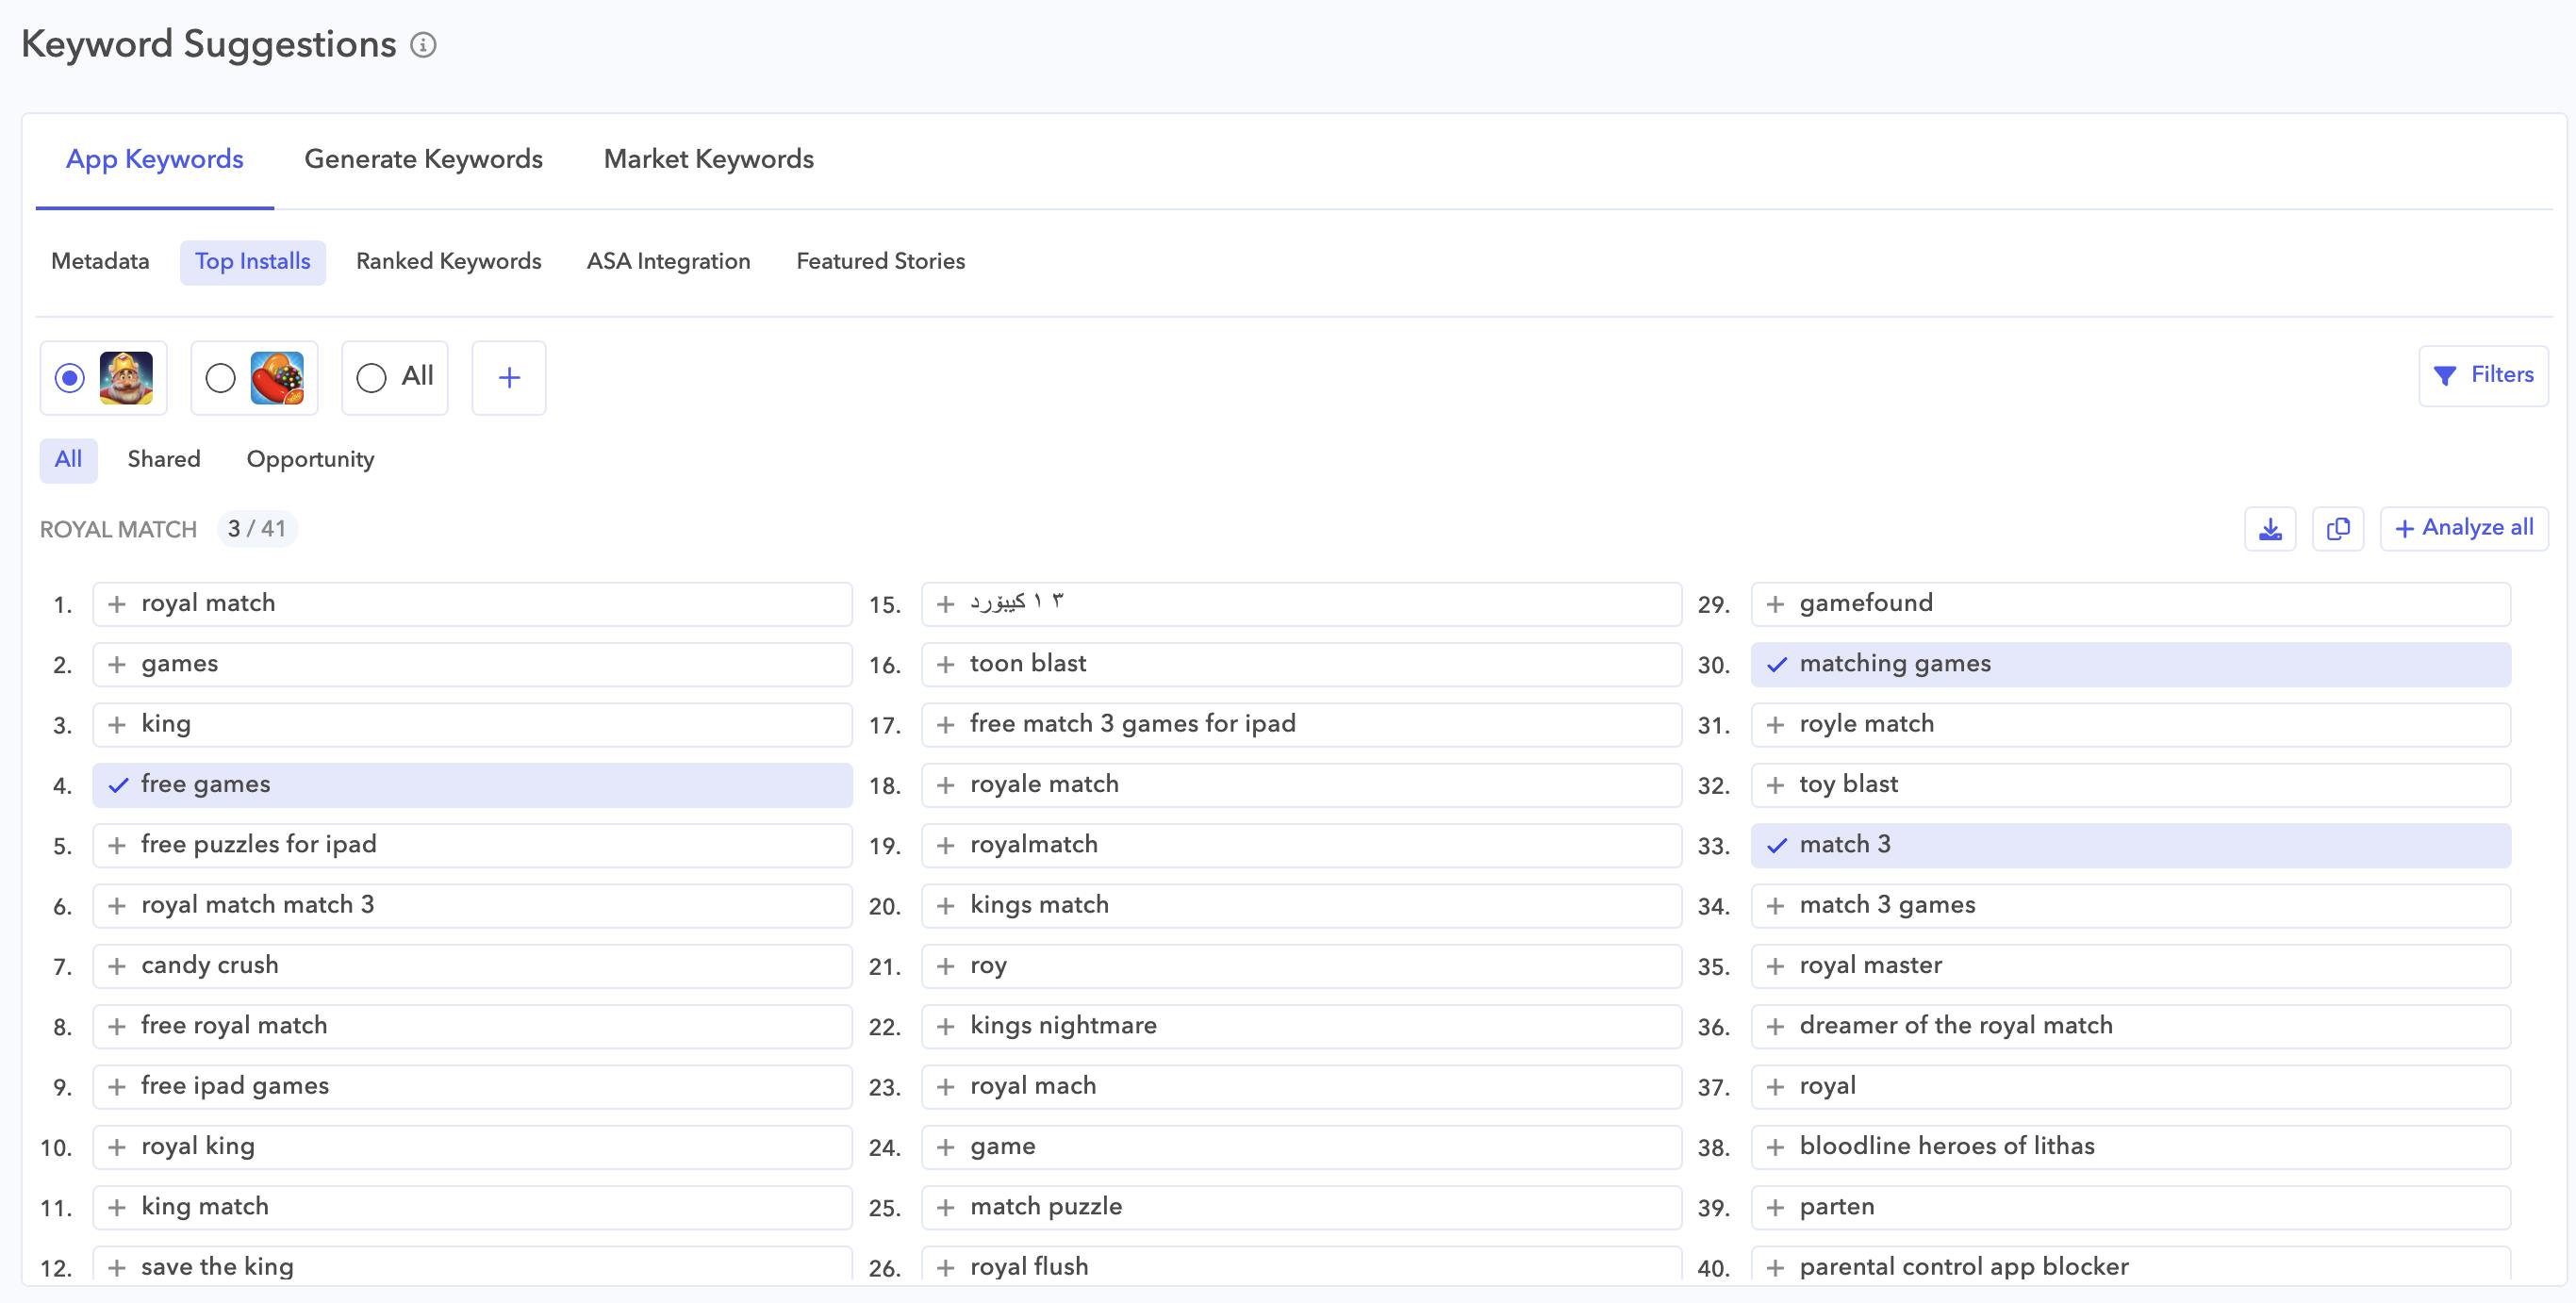Screen dimensions: 2576x1303
Task: Select the Candy Crush app radio button
Action: 220,378
